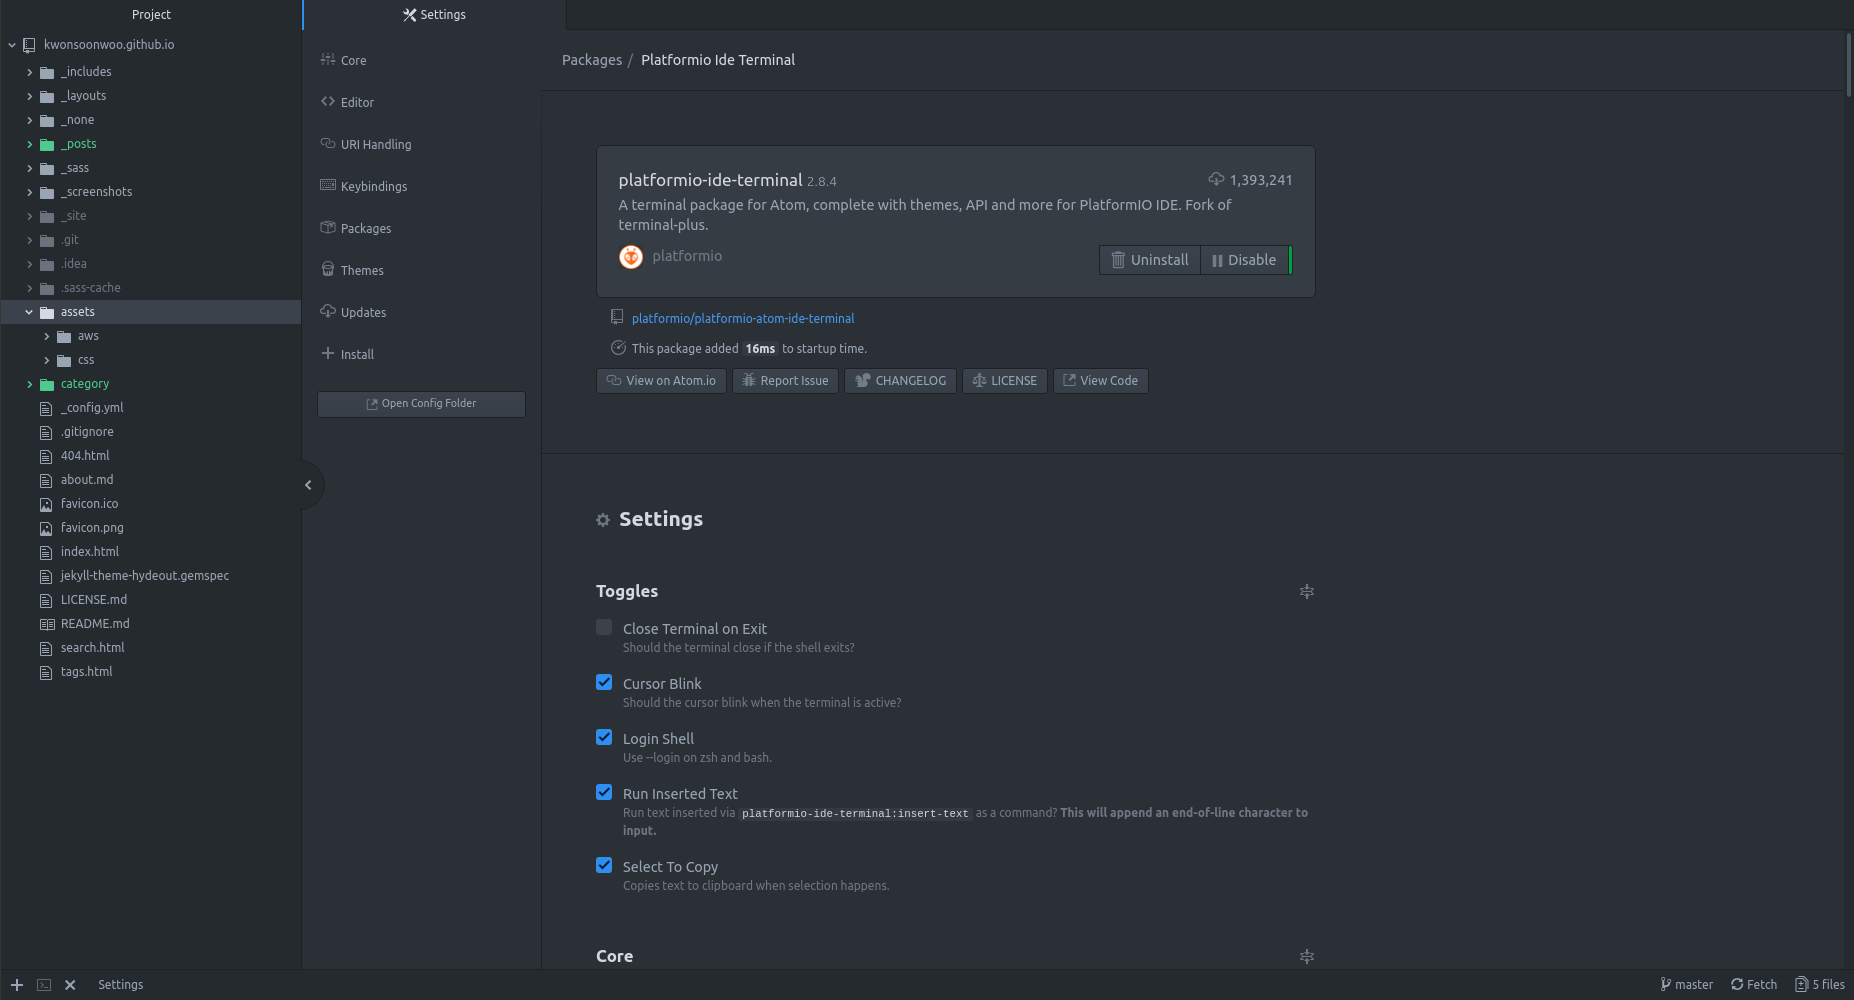Click the 5 files changed icon

click(1801, 985)
